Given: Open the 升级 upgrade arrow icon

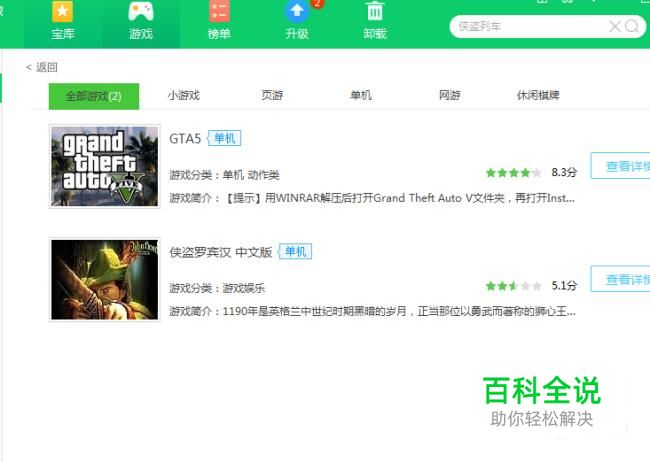Looking at the screenshot, I should 297,12.
